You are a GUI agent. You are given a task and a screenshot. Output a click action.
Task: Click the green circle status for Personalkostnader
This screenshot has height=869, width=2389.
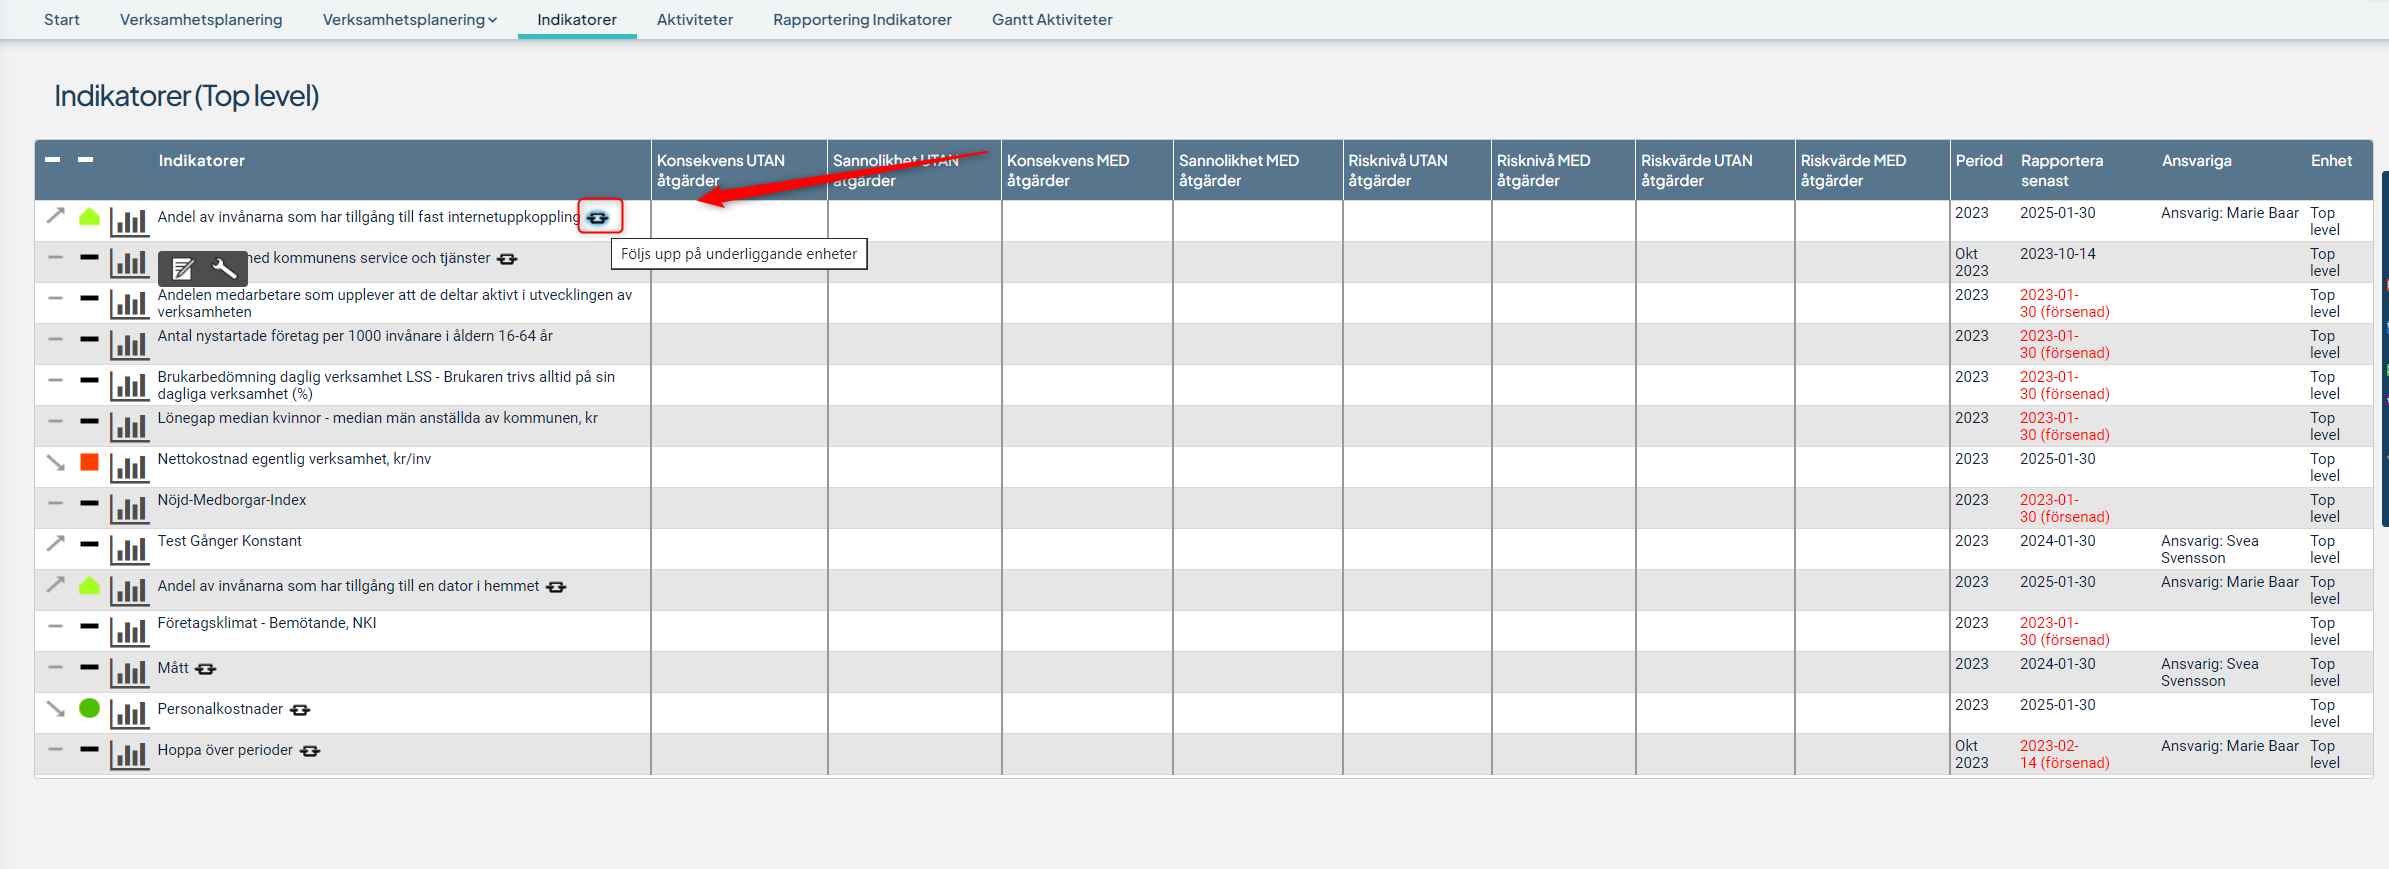89,708
